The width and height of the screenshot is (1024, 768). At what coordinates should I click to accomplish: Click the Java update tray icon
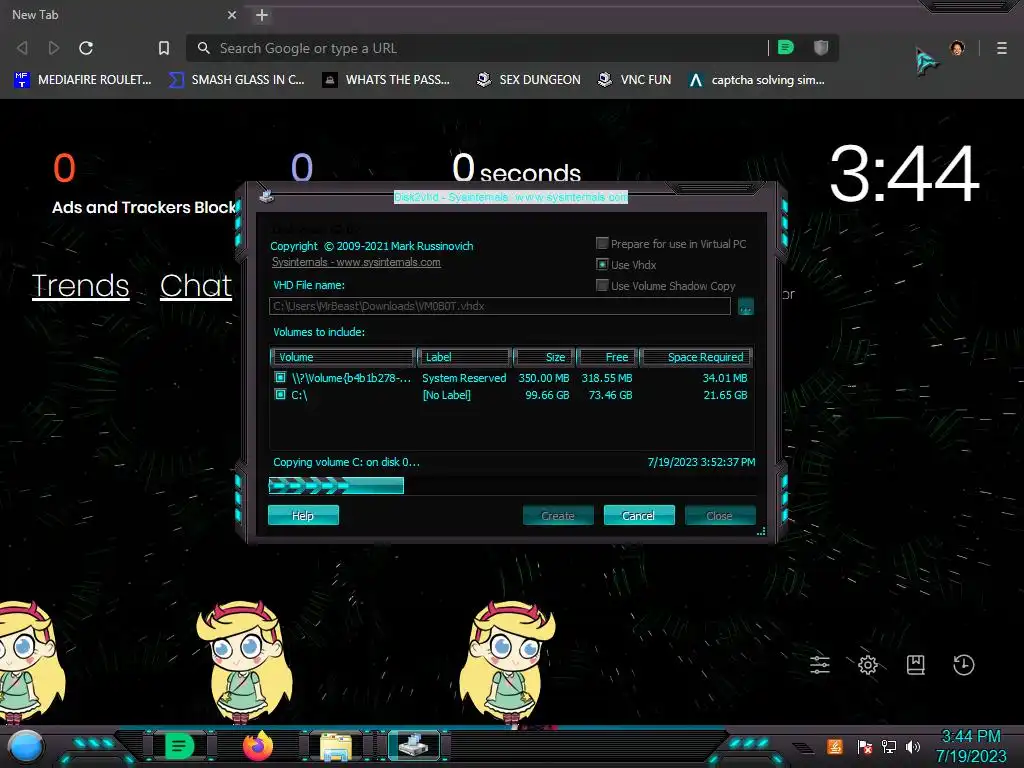[835, 746]
